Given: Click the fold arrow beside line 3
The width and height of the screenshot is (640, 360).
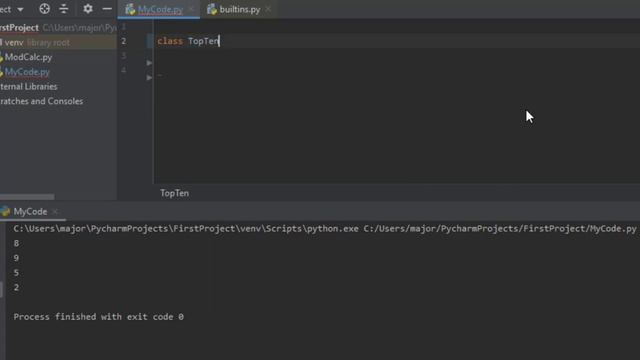Looking at the screenshot, I should pos(149,63).
